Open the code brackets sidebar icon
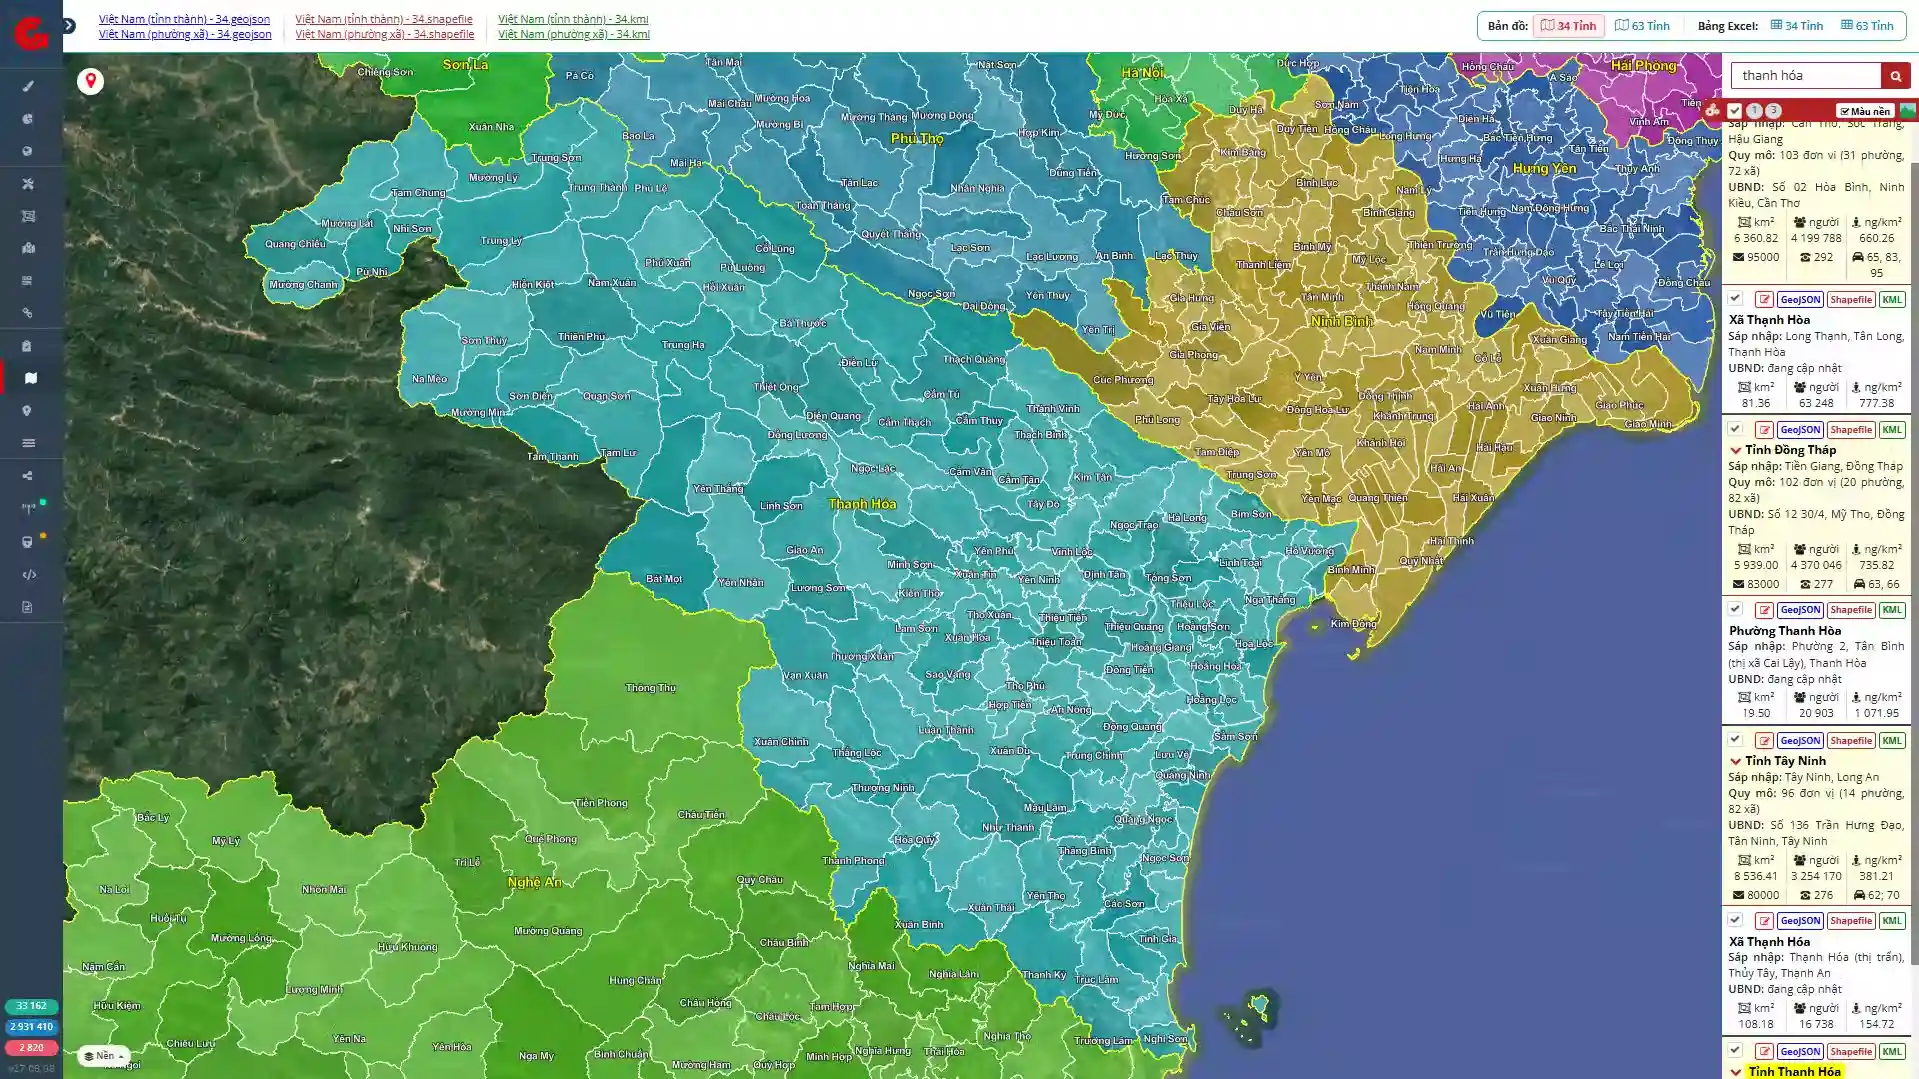The image size is (1919, 1079). click(28, 575)
